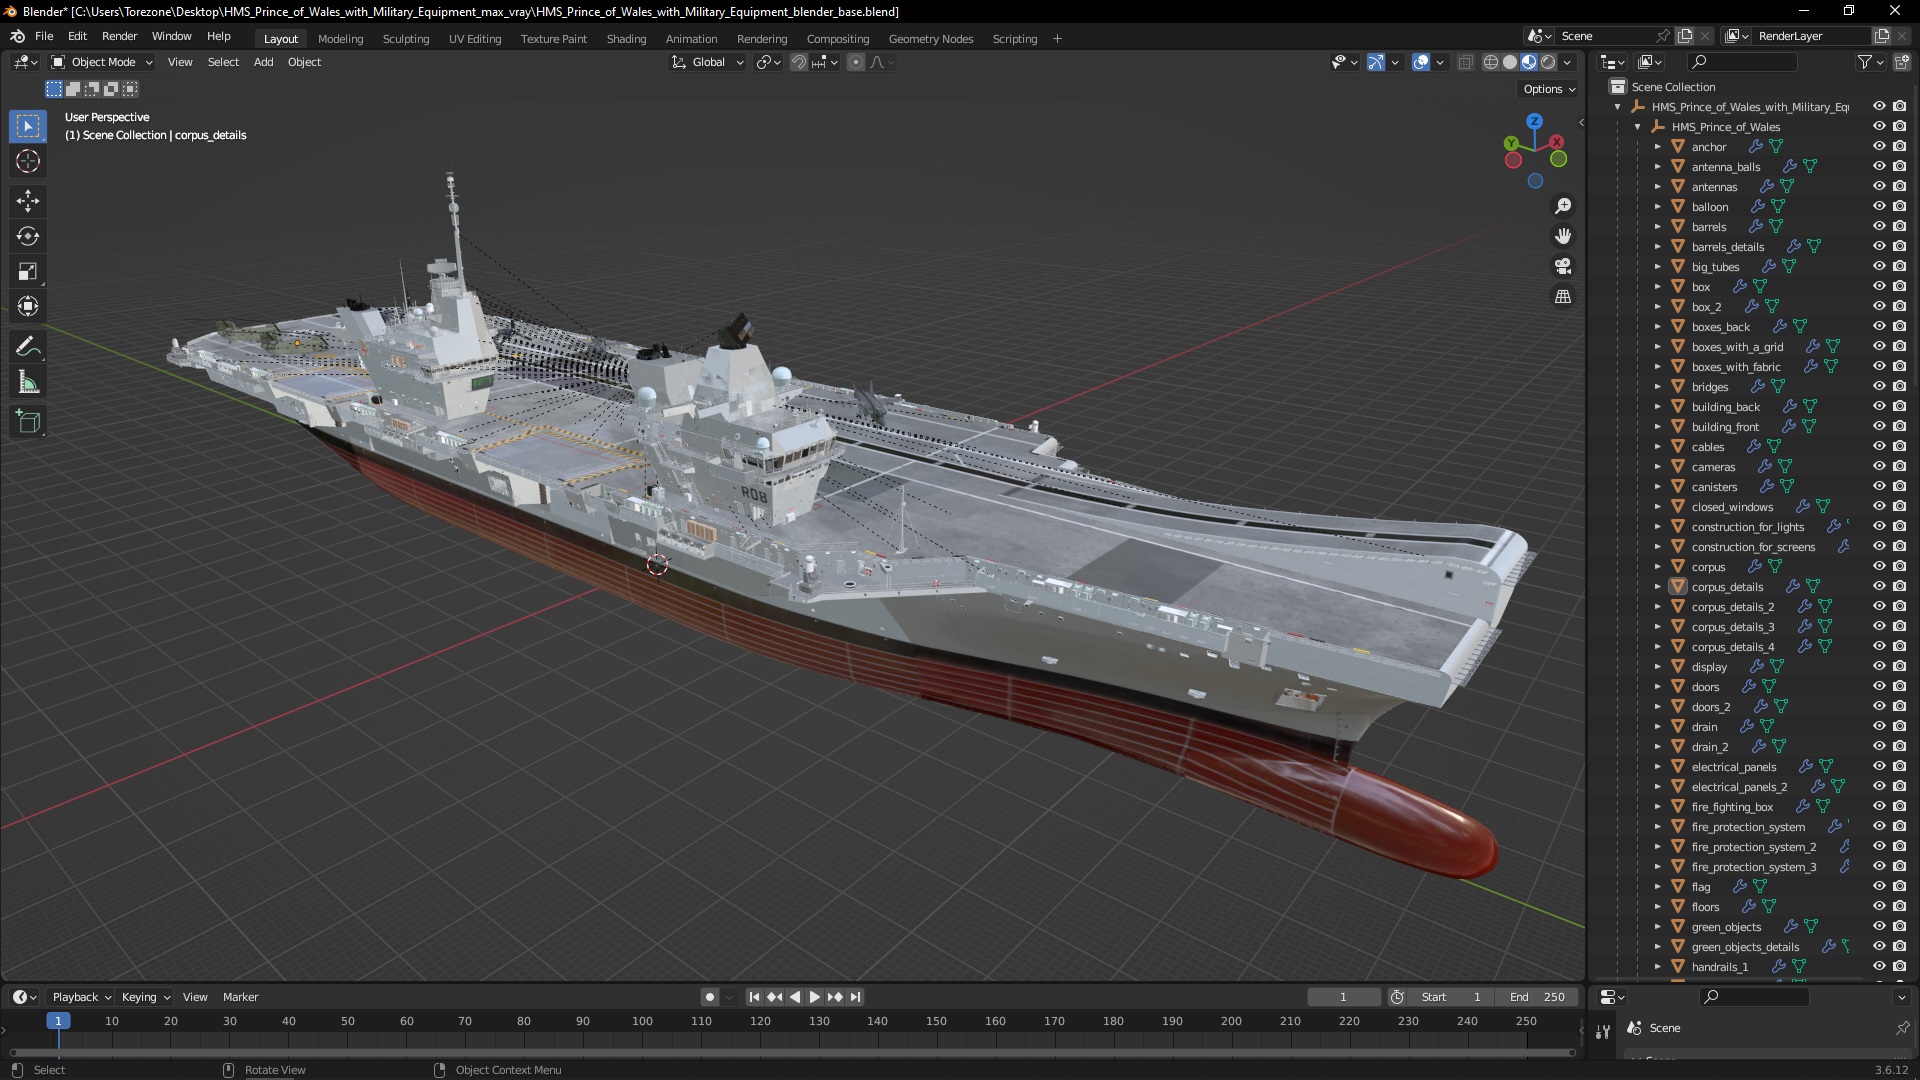Screen dimensions: 1920x1080
Task: Expand the doors tree item
Action: point(1657,687)
